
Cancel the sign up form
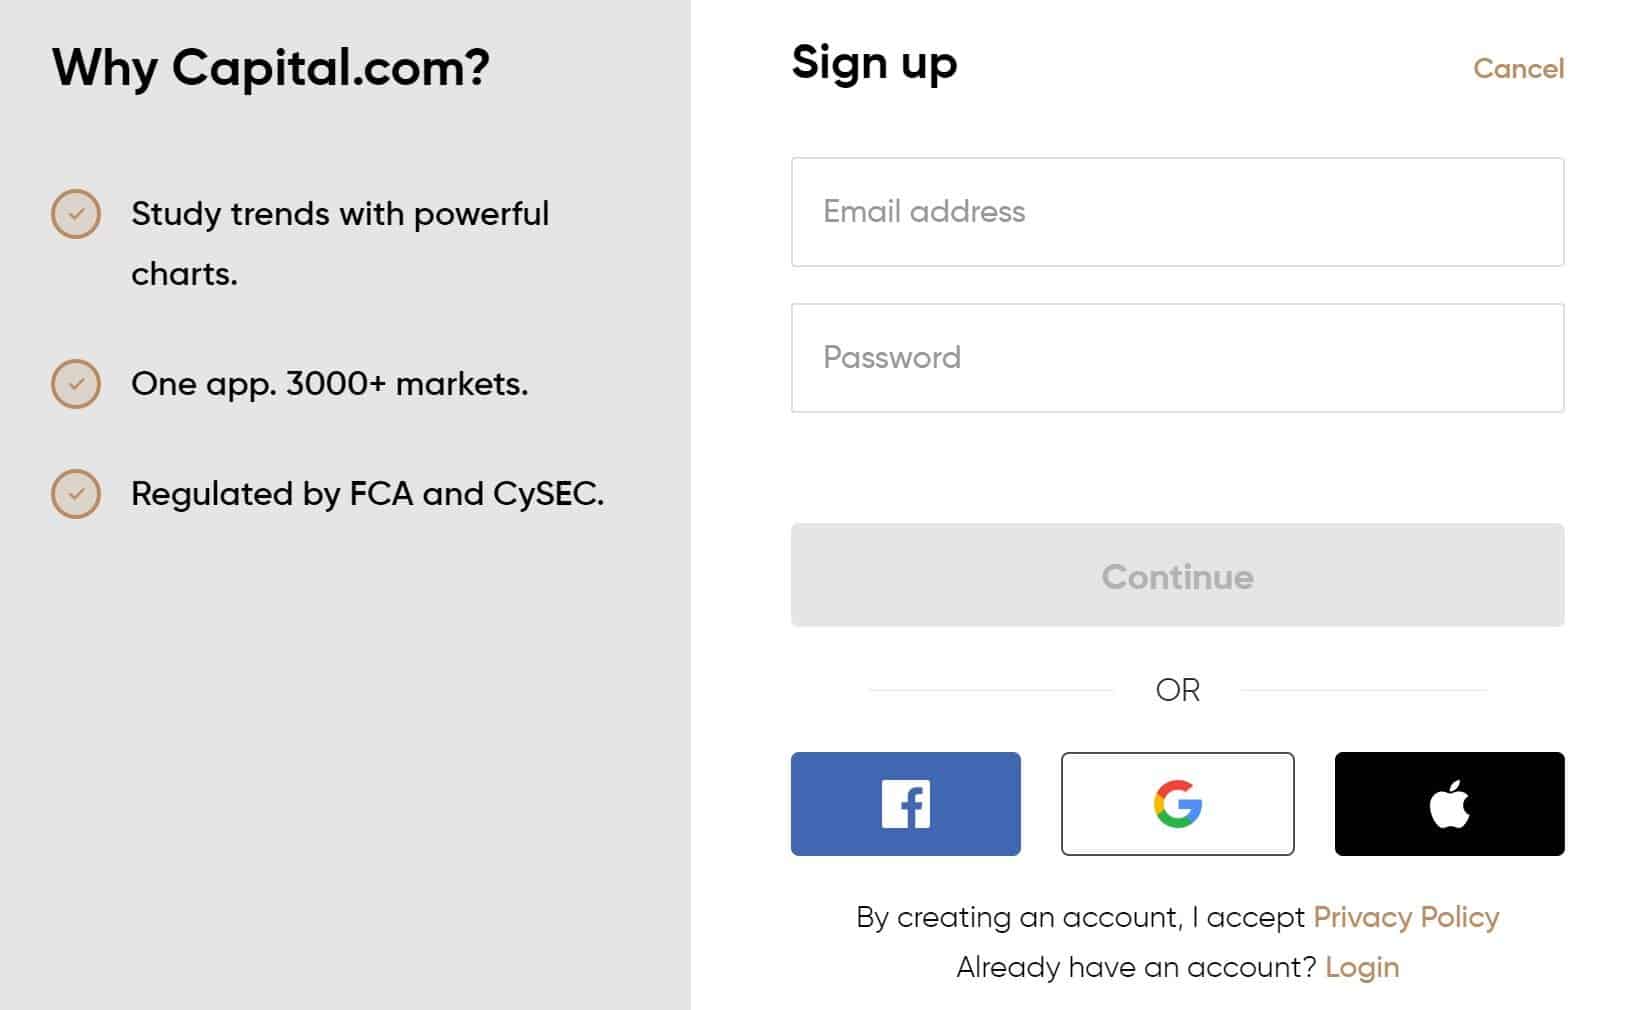(1518, 69)
